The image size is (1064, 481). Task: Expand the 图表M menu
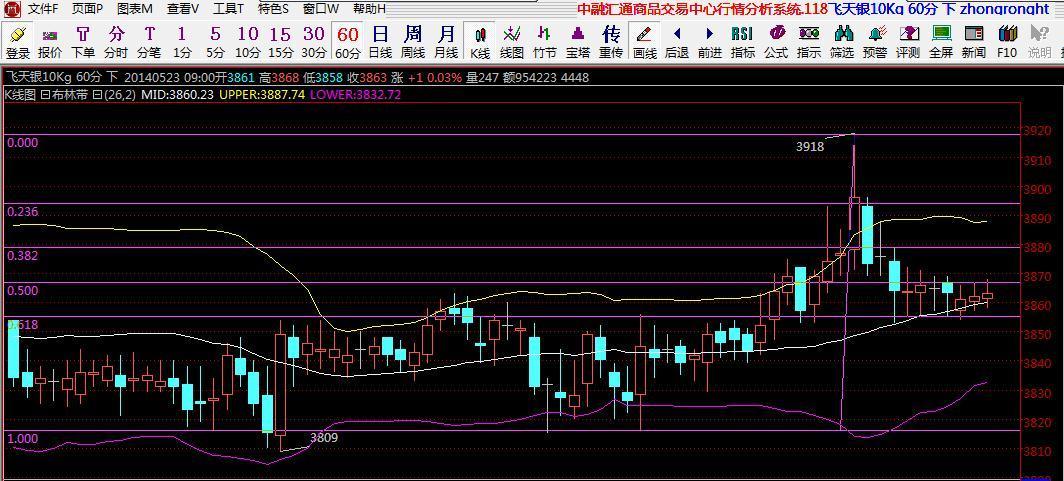135,8
